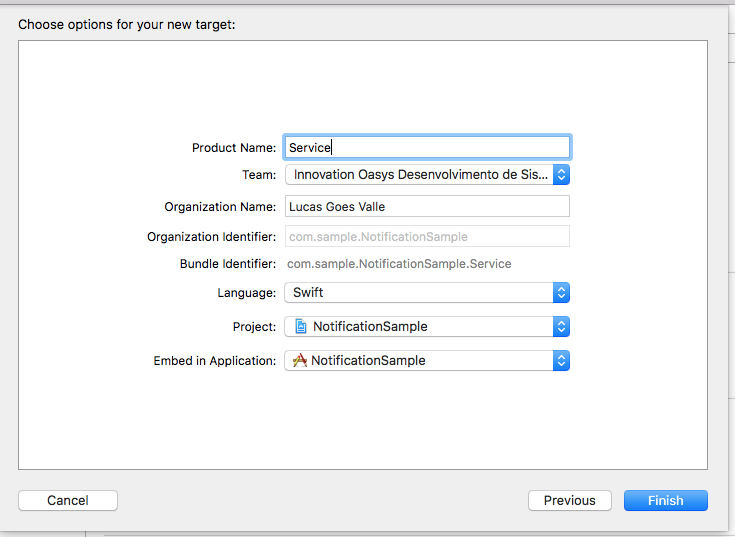The image size is (735, 537).
Task: Click the 'Choose options for your new target' heading
Action: point(127,24)
